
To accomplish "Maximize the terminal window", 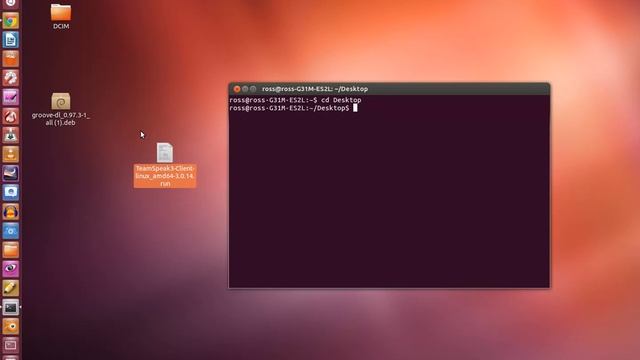I will (x=253, y=89).
